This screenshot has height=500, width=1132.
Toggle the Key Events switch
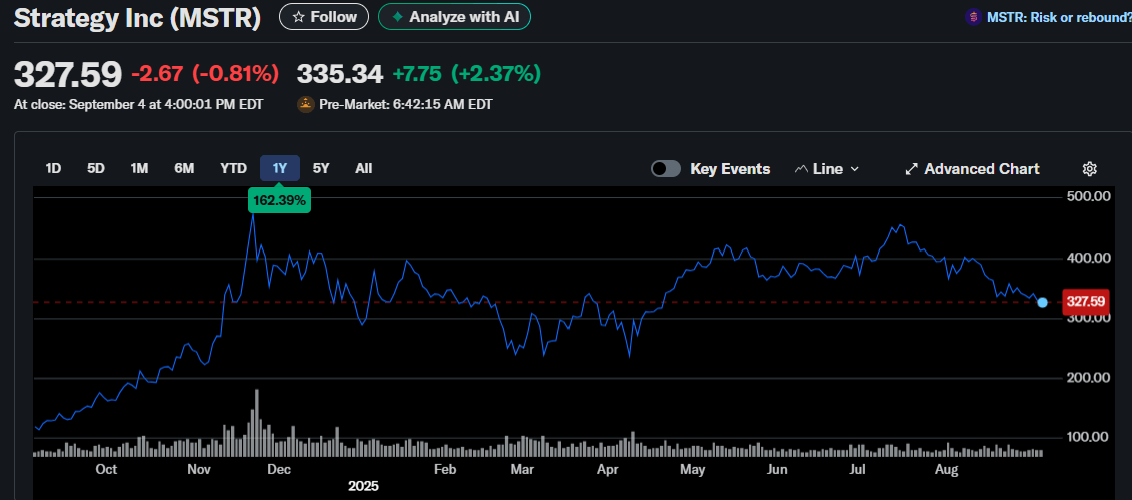coord(666,169)
